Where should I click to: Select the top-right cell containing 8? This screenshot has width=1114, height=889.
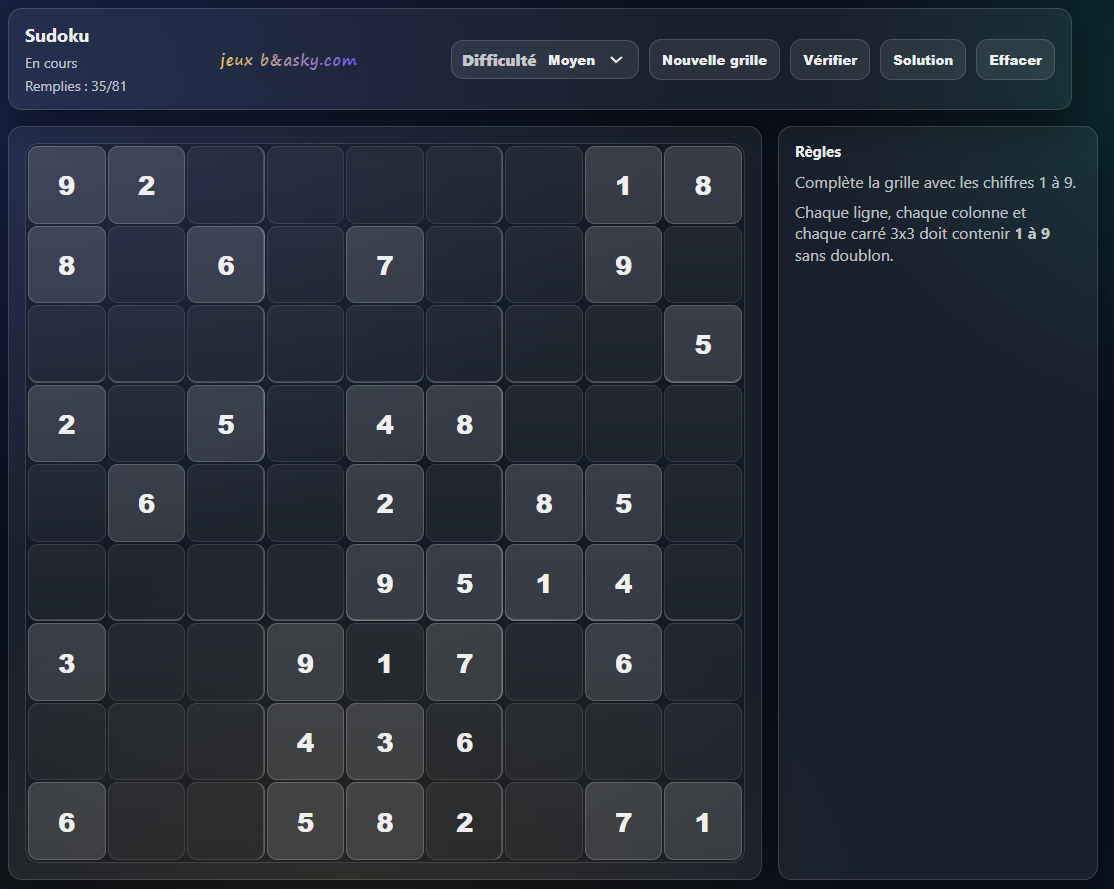[703, 185]
